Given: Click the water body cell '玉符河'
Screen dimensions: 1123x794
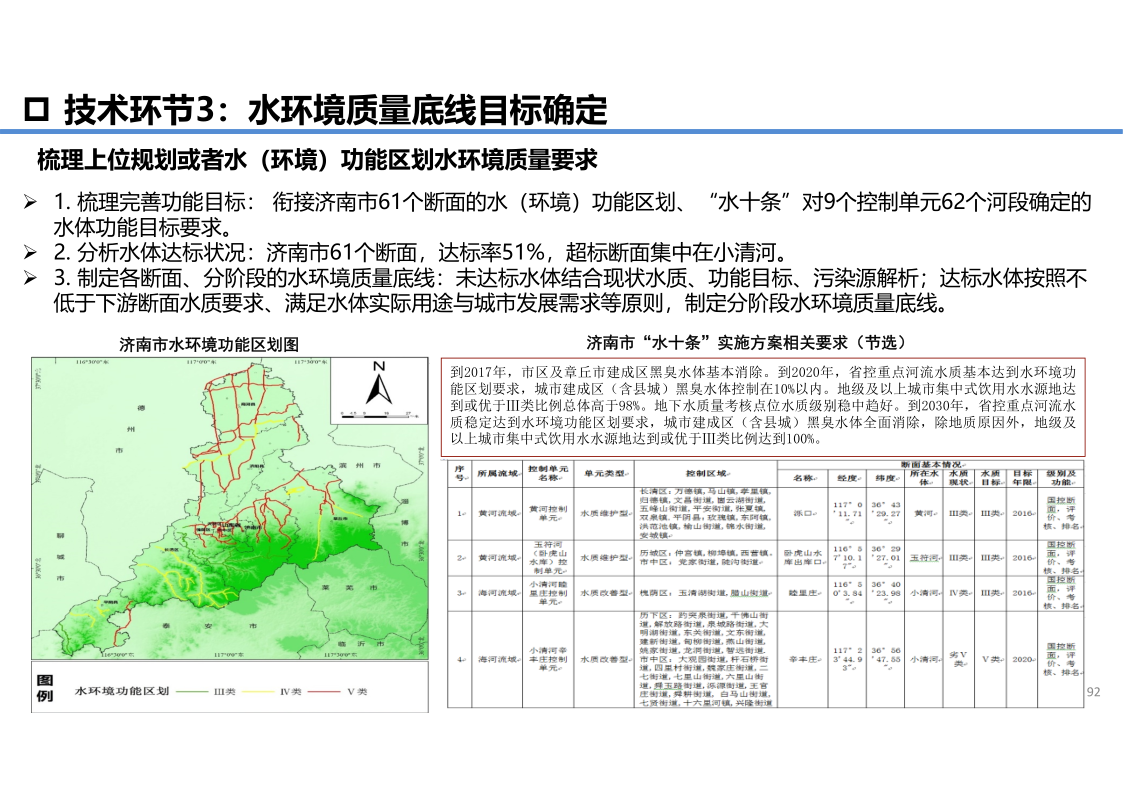Looking at the screenshot, I should (924, 557).
